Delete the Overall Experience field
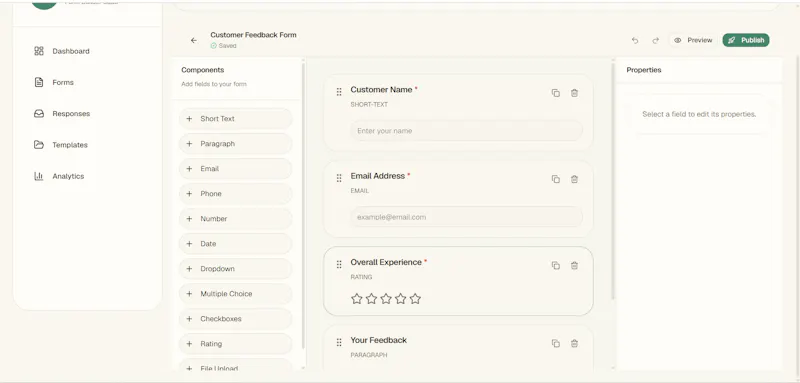Image resolution: width=800 pixels, height=383 pixels. click(574, 265)
